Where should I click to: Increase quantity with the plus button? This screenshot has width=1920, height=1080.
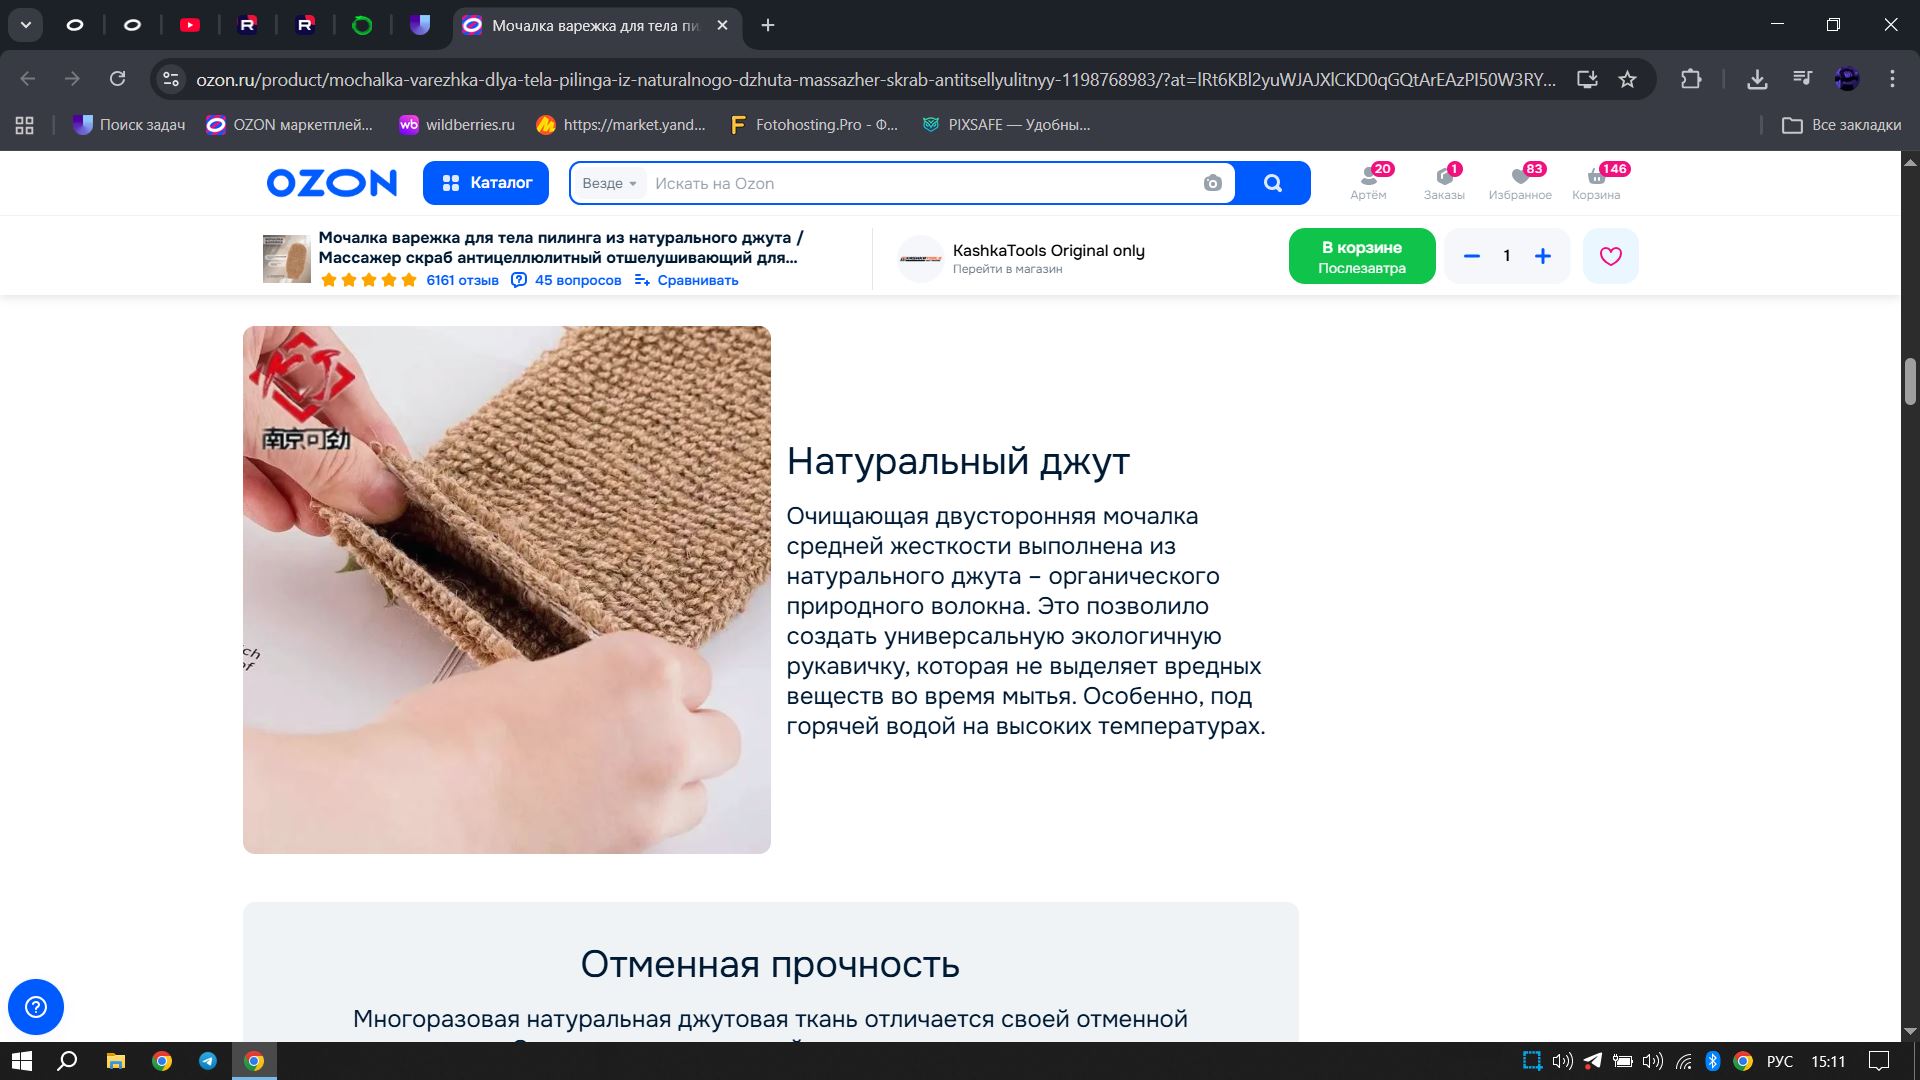pyautogui.click(x=1543, y=256)
